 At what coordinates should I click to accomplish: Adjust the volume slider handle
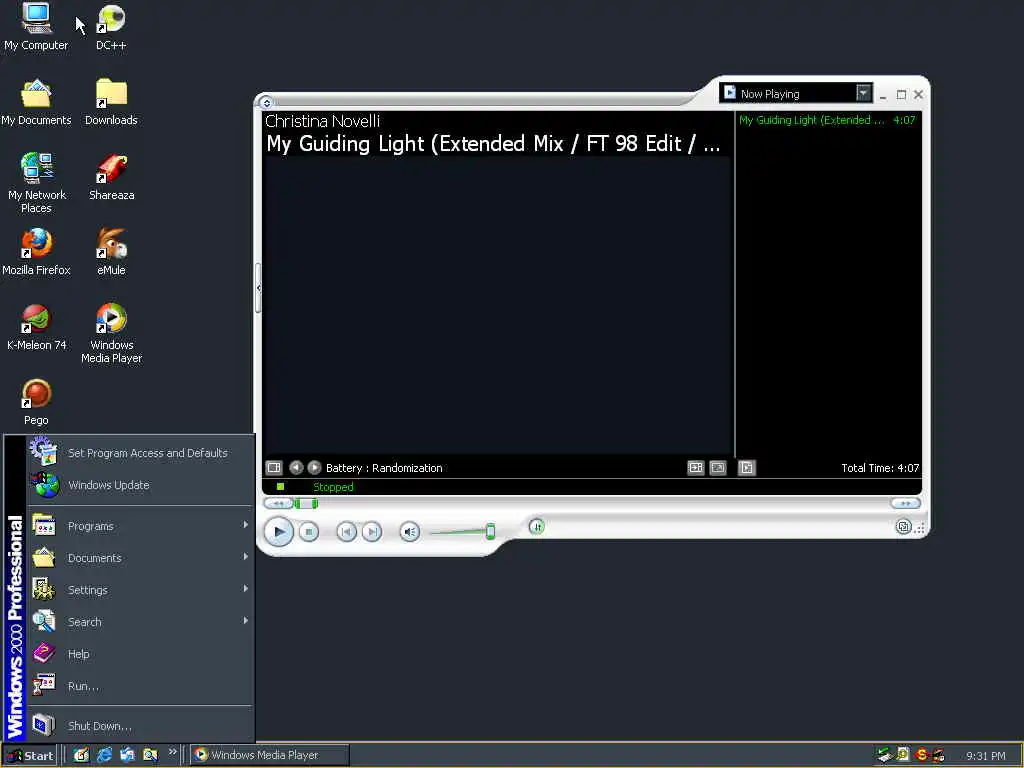(x=490, y=532)
